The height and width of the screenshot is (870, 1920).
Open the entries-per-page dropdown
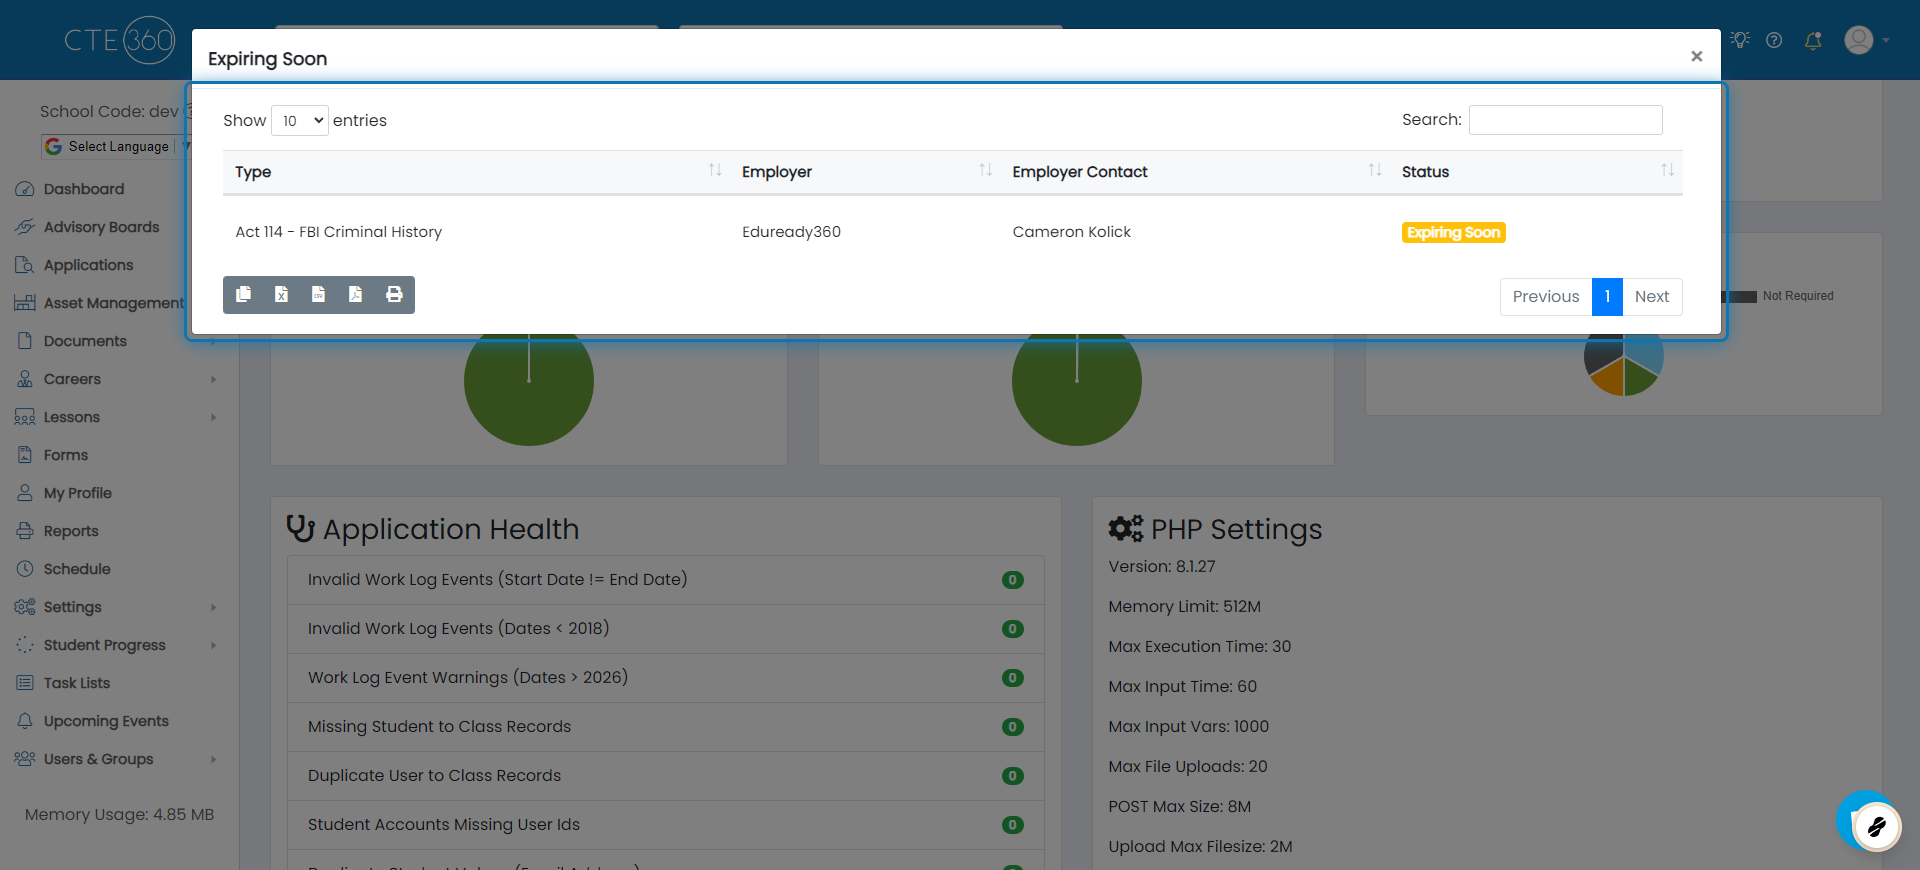(x=300, y=121)
